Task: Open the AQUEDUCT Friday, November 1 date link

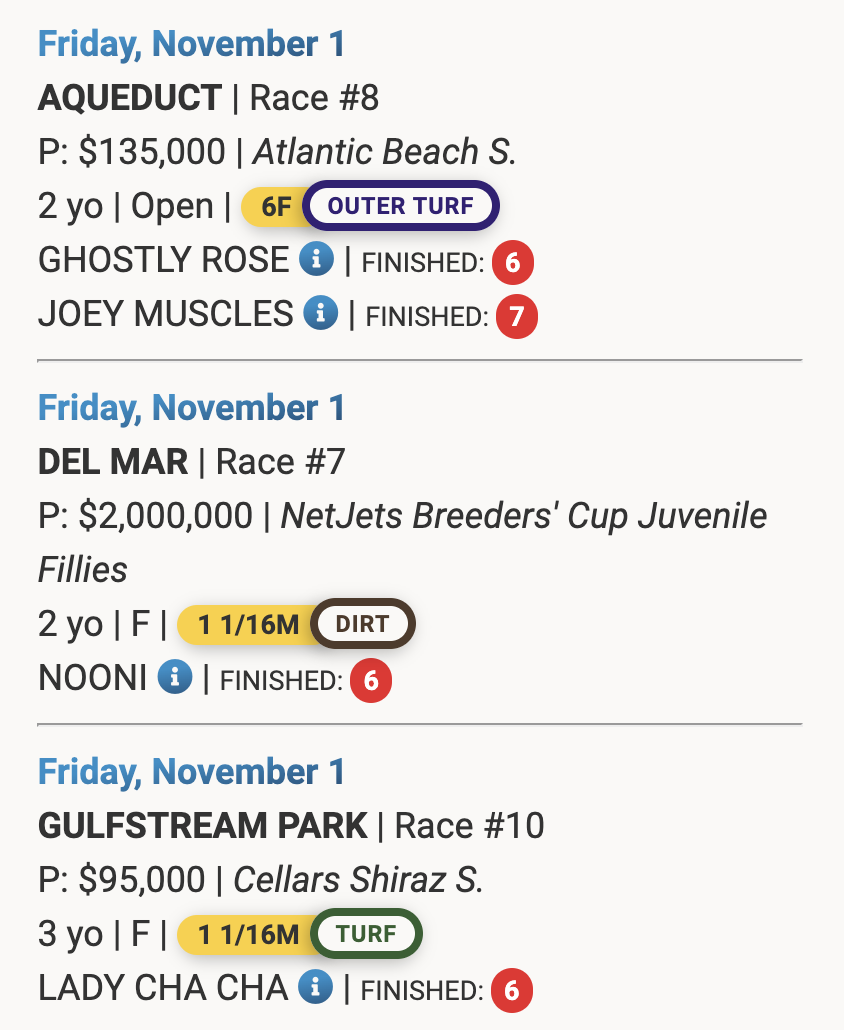Action: point(191,44)
